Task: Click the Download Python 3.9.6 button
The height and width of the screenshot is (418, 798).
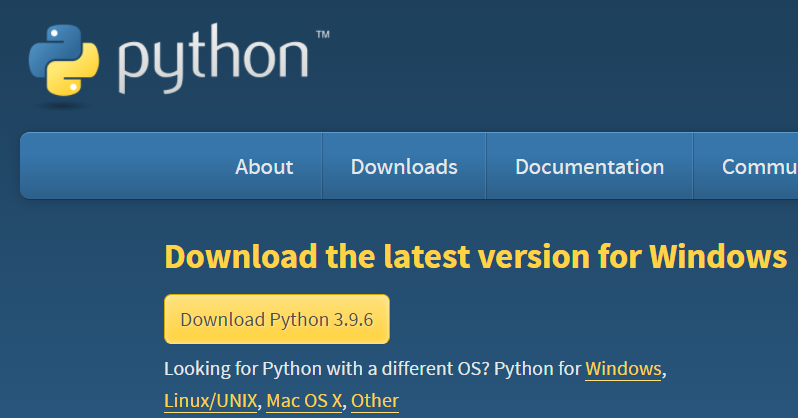Action: [x=277, y=319]
